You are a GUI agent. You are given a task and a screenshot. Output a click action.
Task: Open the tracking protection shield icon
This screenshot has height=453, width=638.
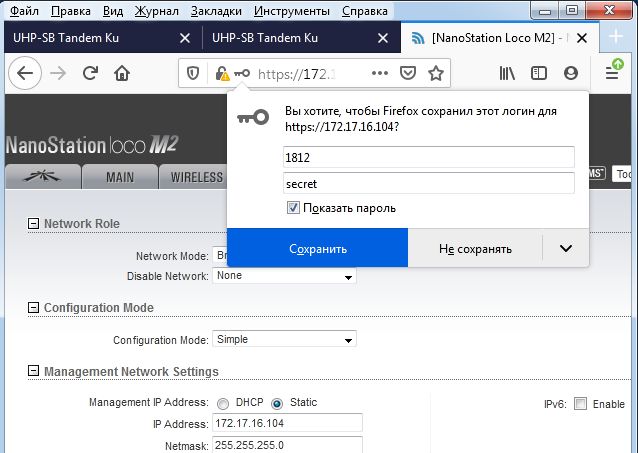(x=192, y=73)
